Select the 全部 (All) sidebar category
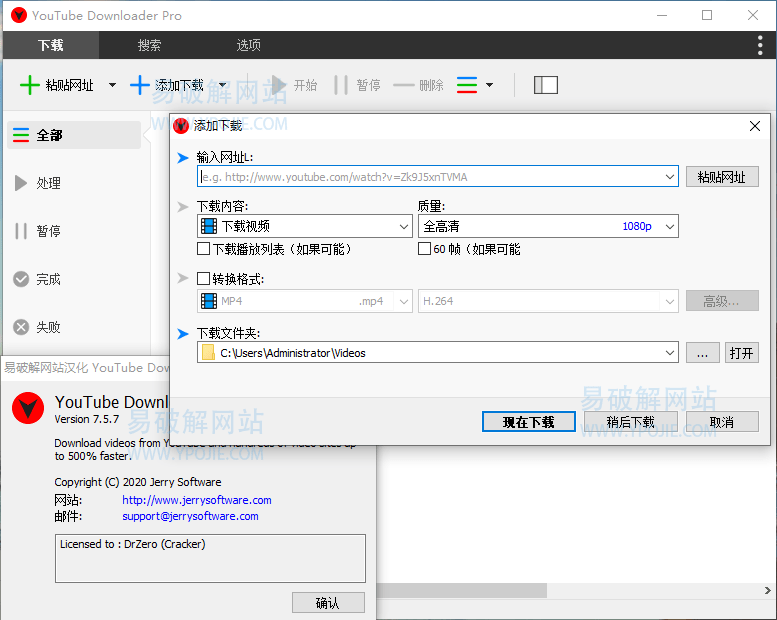This screenshot has height=620, width=777. 74,135
